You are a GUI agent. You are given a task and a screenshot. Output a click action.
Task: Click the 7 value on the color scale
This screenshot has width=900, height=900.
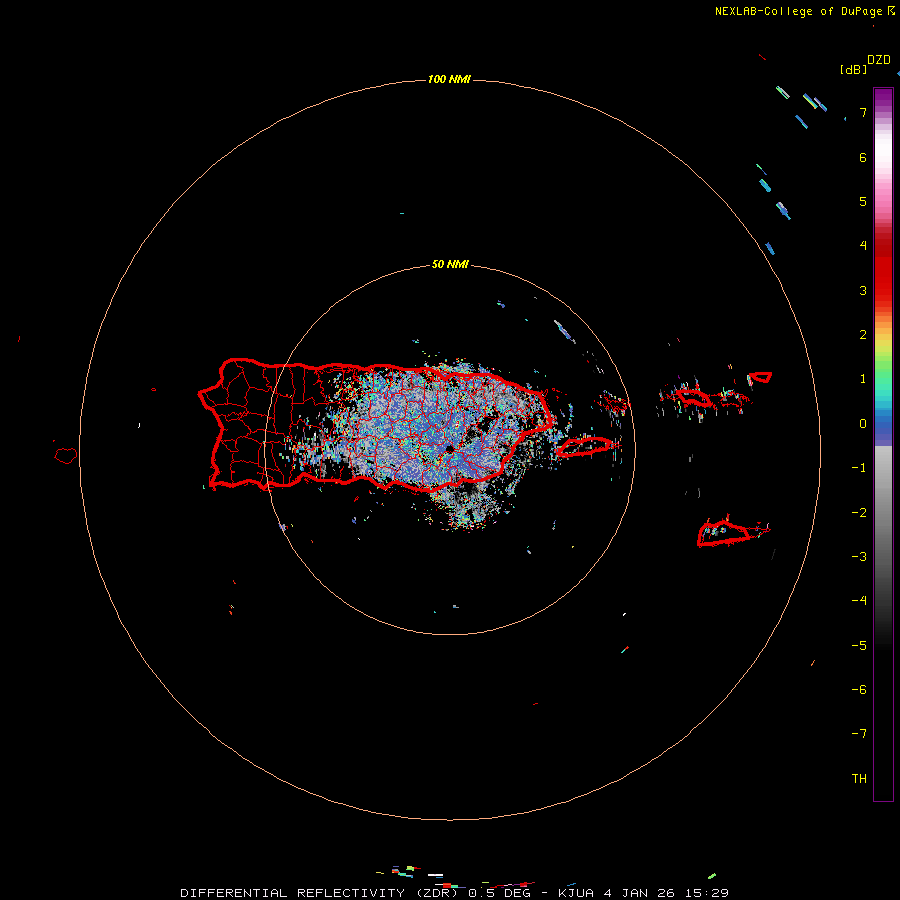tap(863, 112)
